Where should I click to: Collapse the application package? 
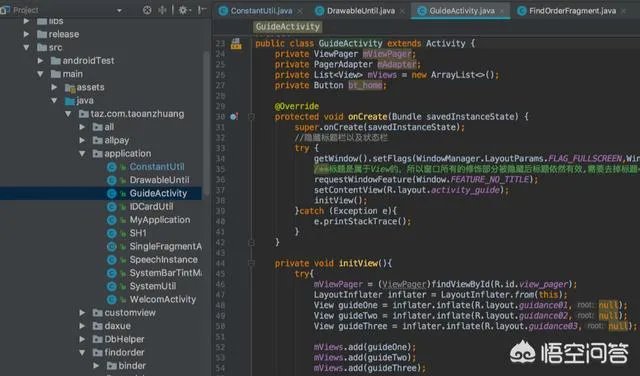82,154
